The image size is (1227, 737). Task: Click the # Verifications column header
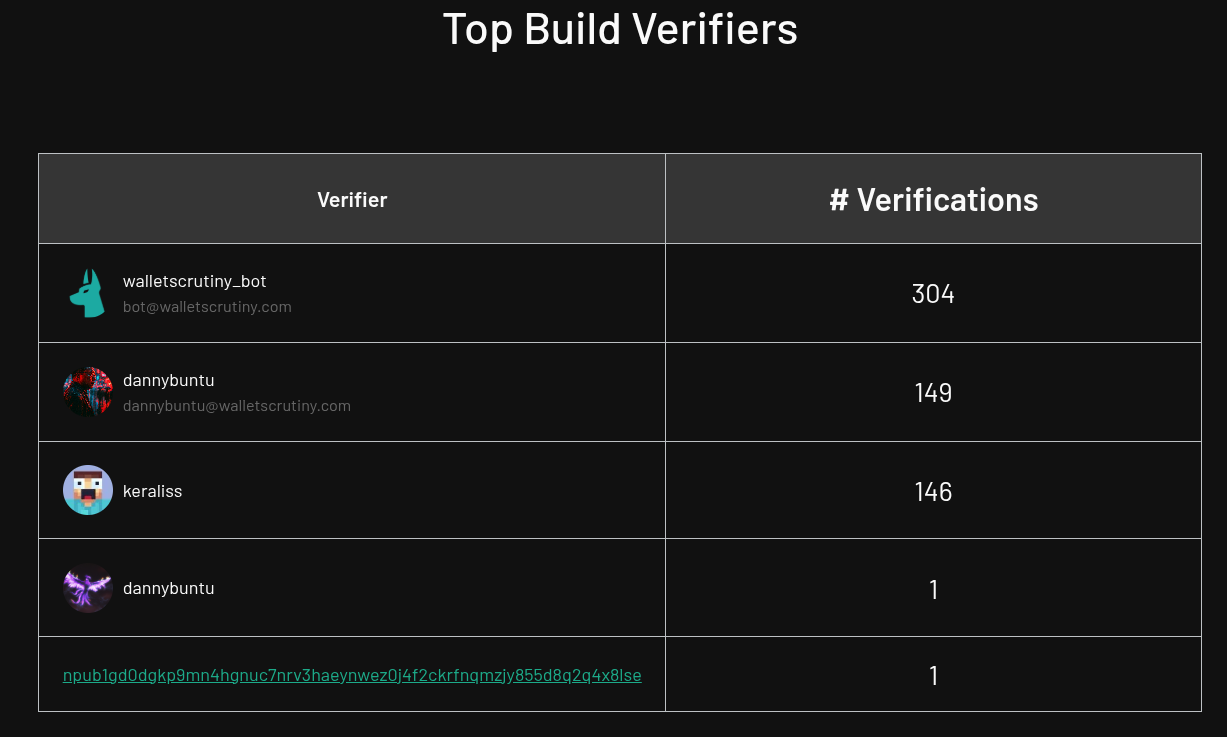(933, 199)
